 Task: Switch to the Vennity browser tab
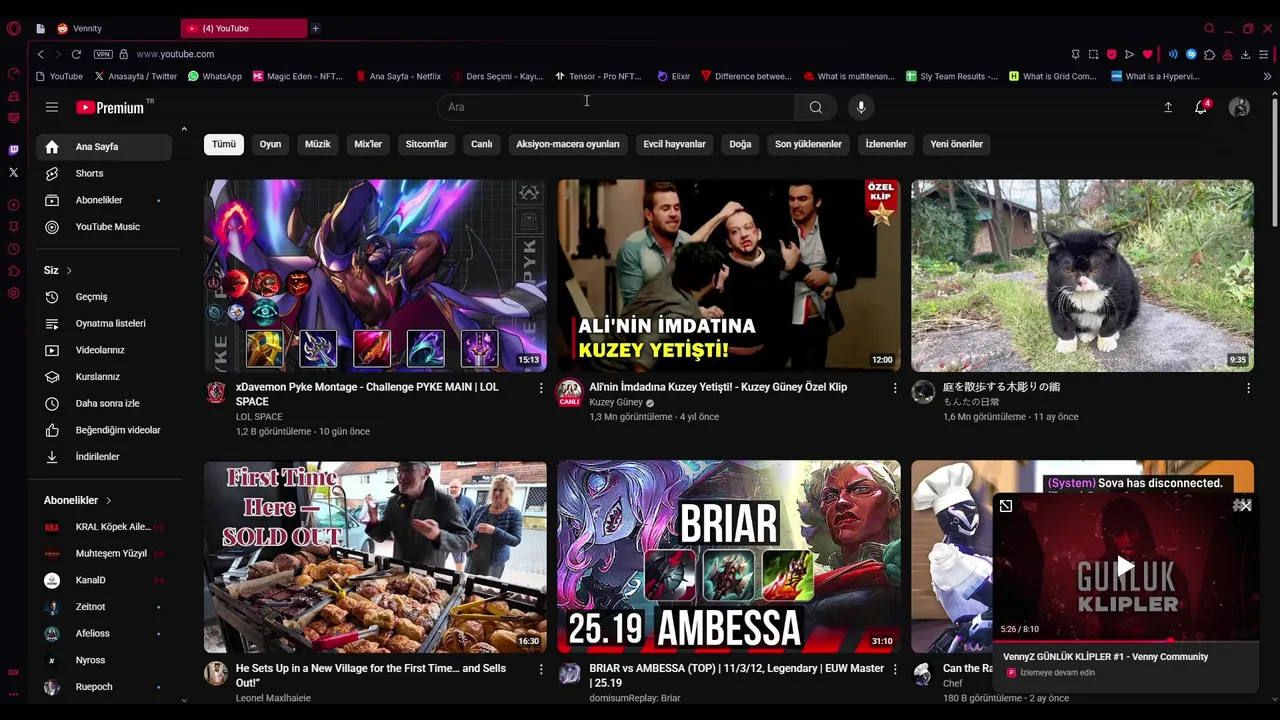[115, 28]
